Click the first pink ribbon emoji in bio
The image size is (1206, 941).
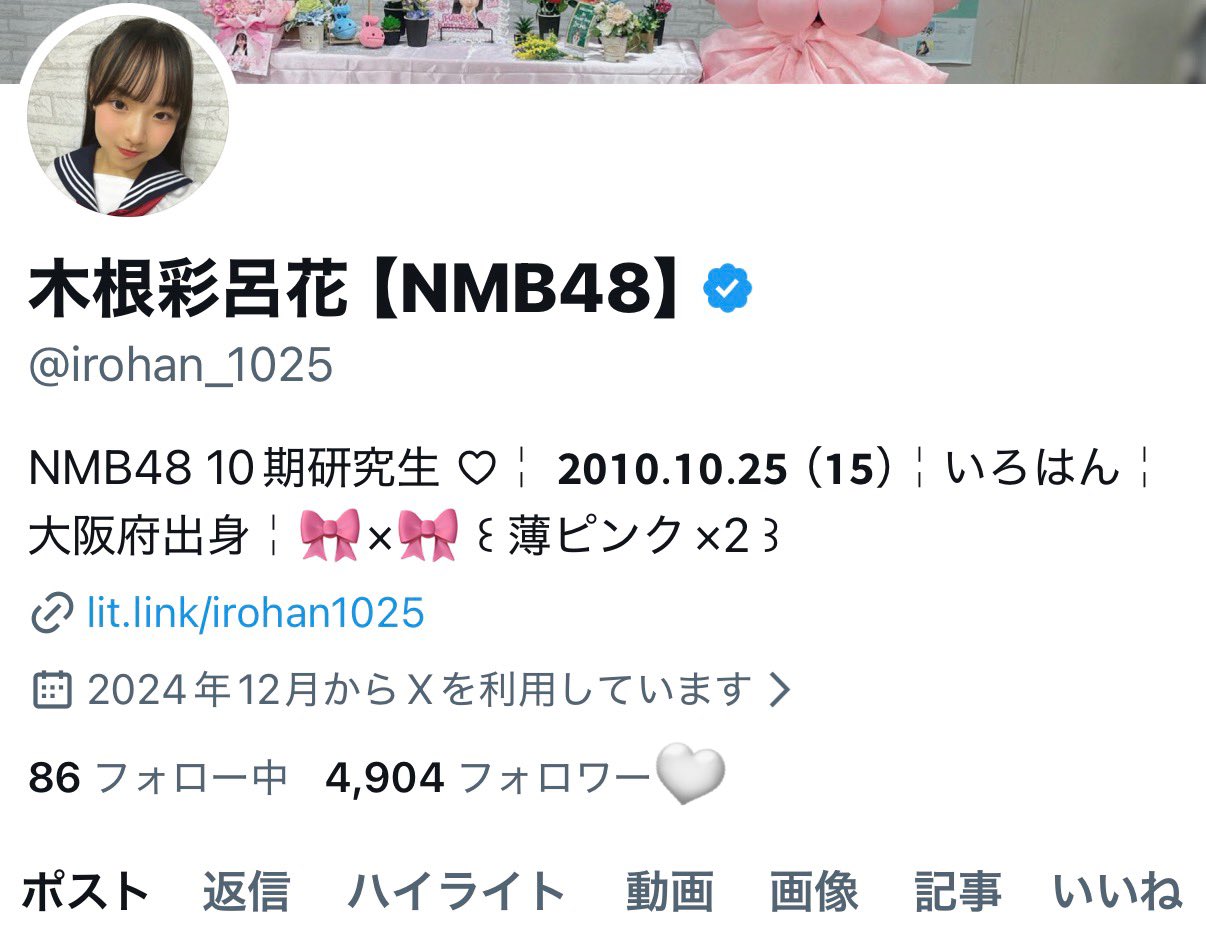point(329,536)
